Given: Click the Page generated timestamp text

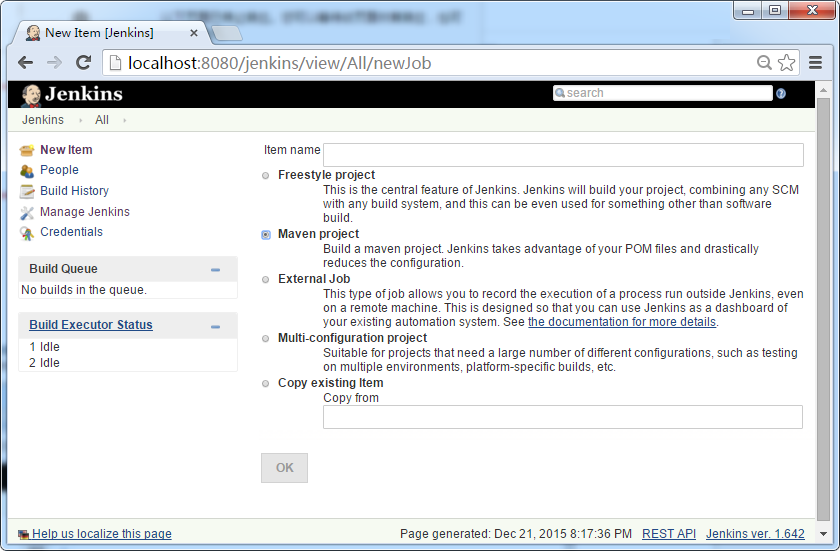Looking at the screenshot, I should [x=516, y=534].
